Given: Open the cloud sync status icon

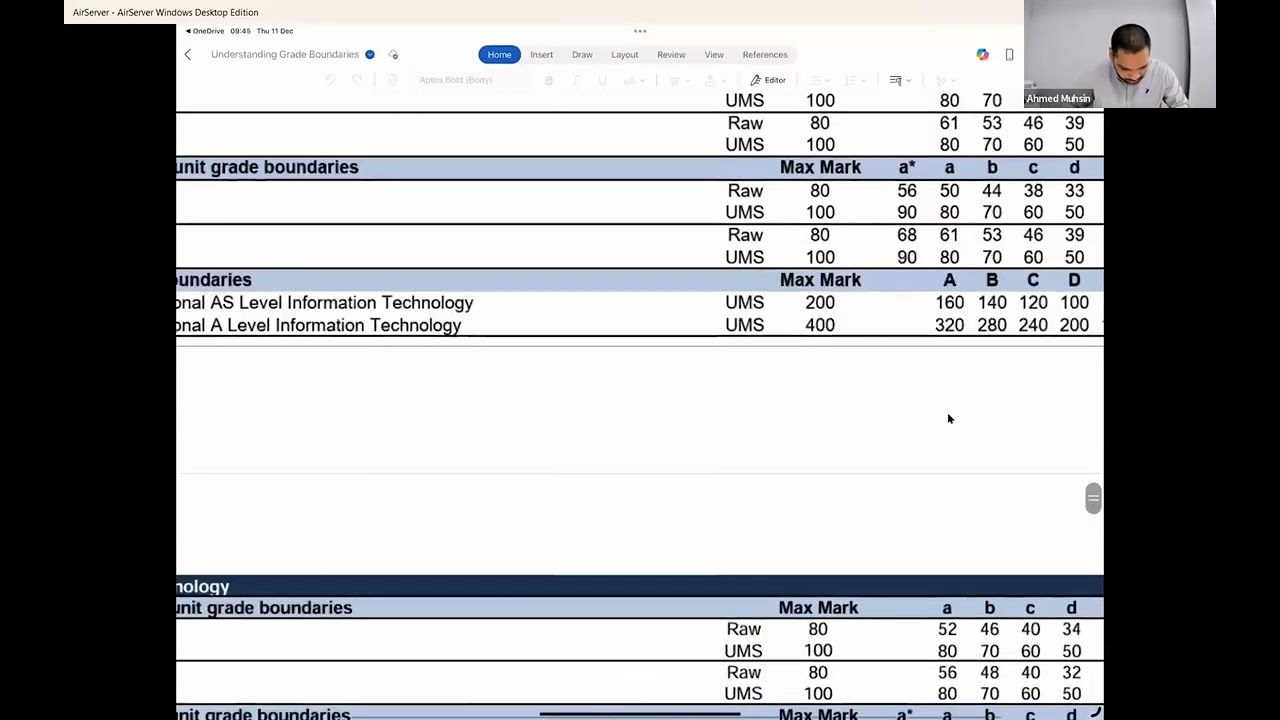Looking at the screenshot, I should [x=393, y=54].
